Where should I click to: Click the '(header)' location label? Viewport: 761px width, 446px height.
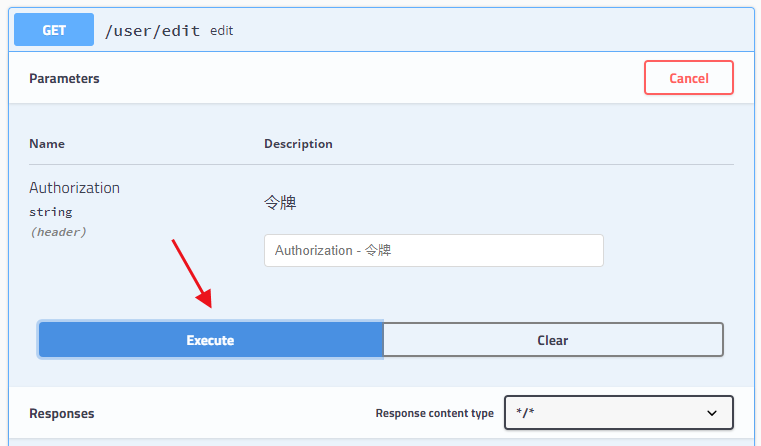click(58, 232)
